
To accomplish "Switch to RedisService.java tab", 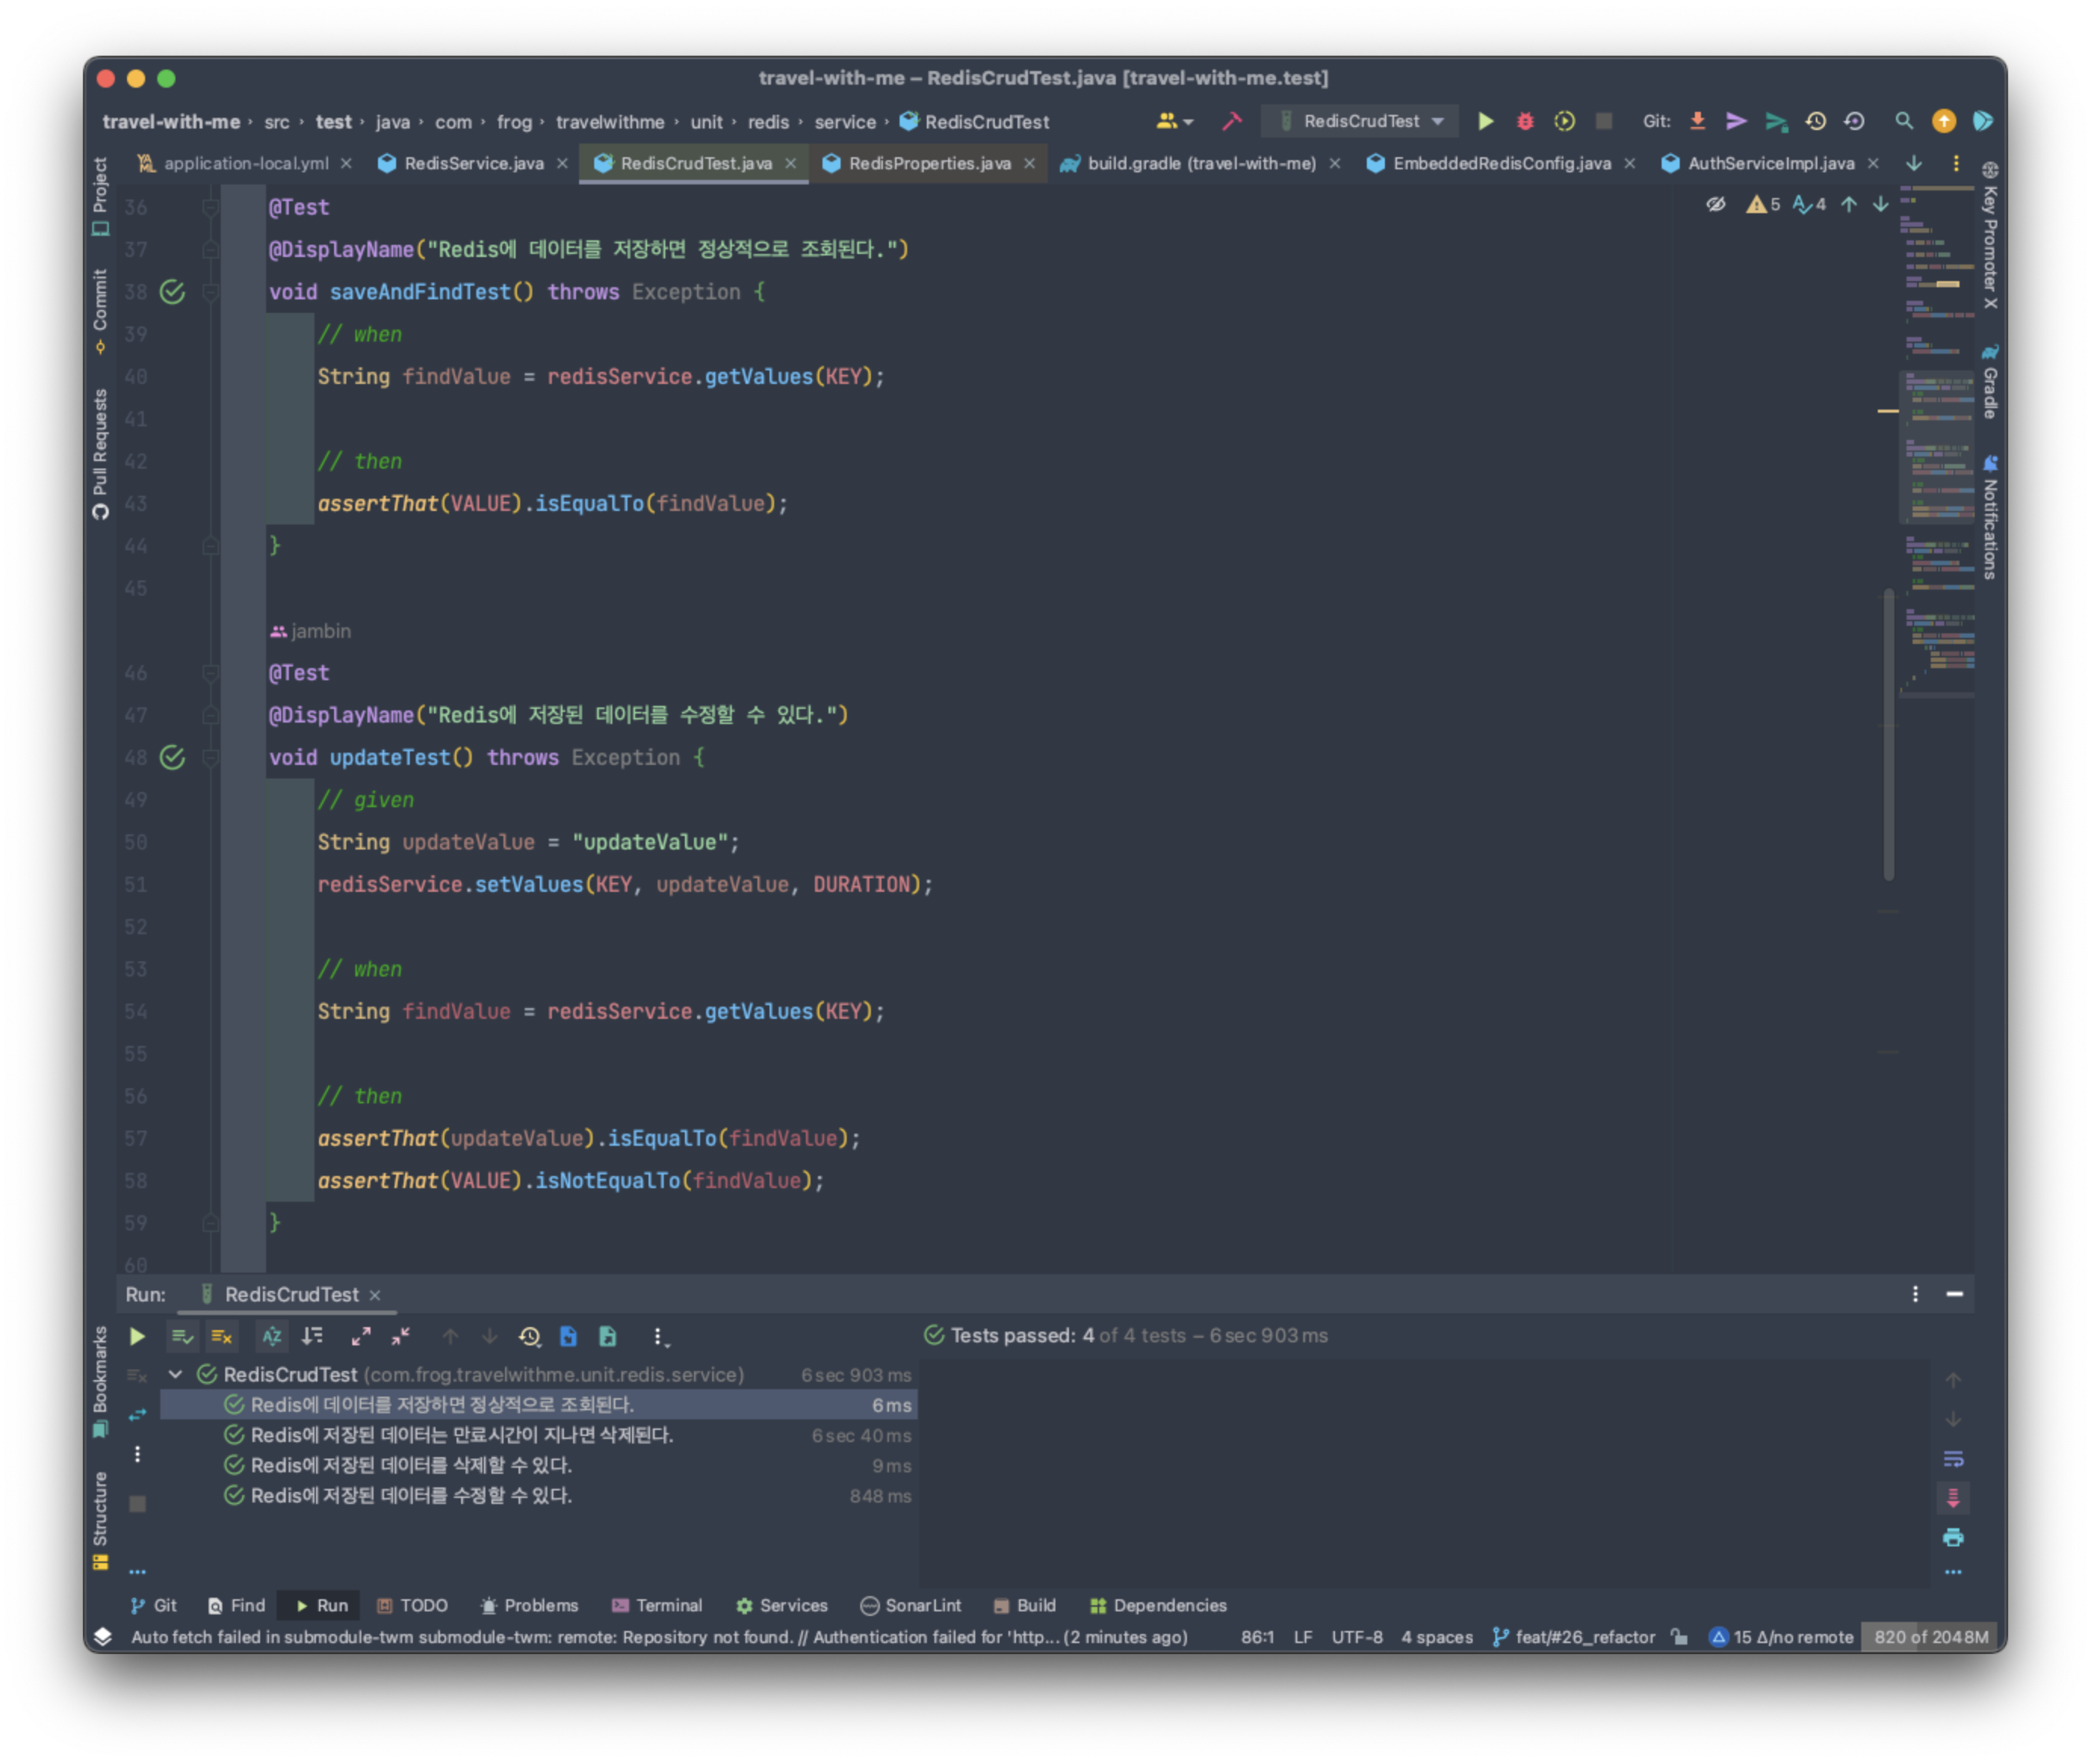I will [x=473, y=163].
